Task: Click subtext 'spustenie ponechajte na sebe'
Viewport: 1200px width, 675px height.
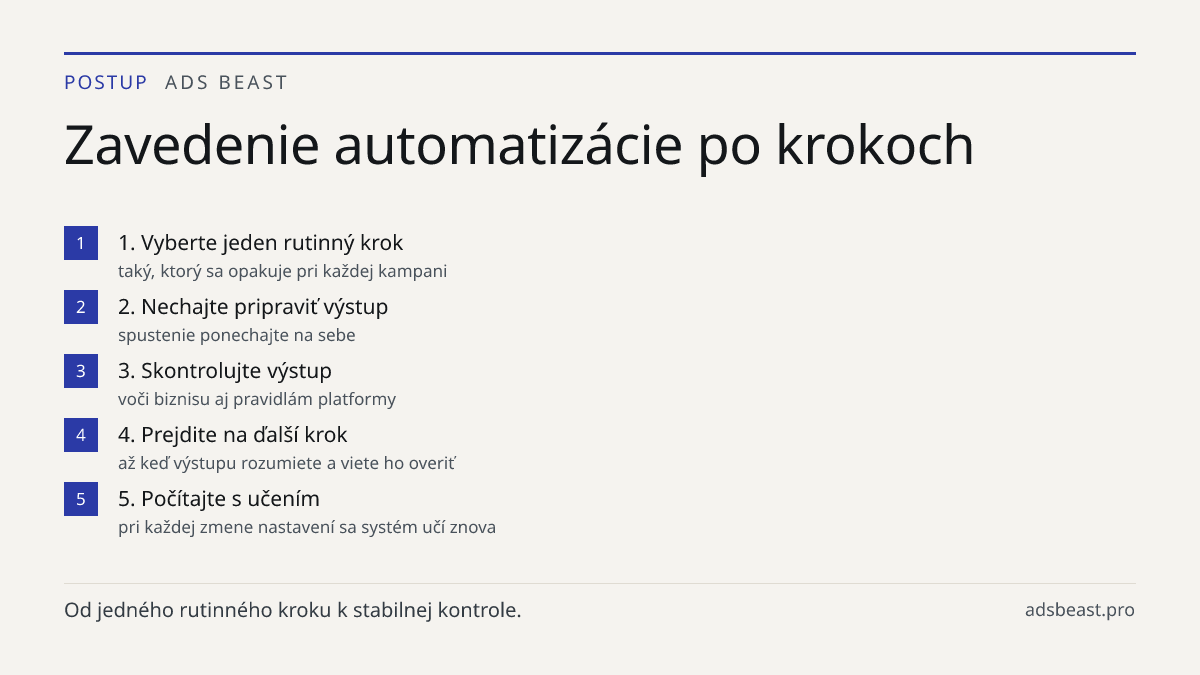Action: click(237, 335)
